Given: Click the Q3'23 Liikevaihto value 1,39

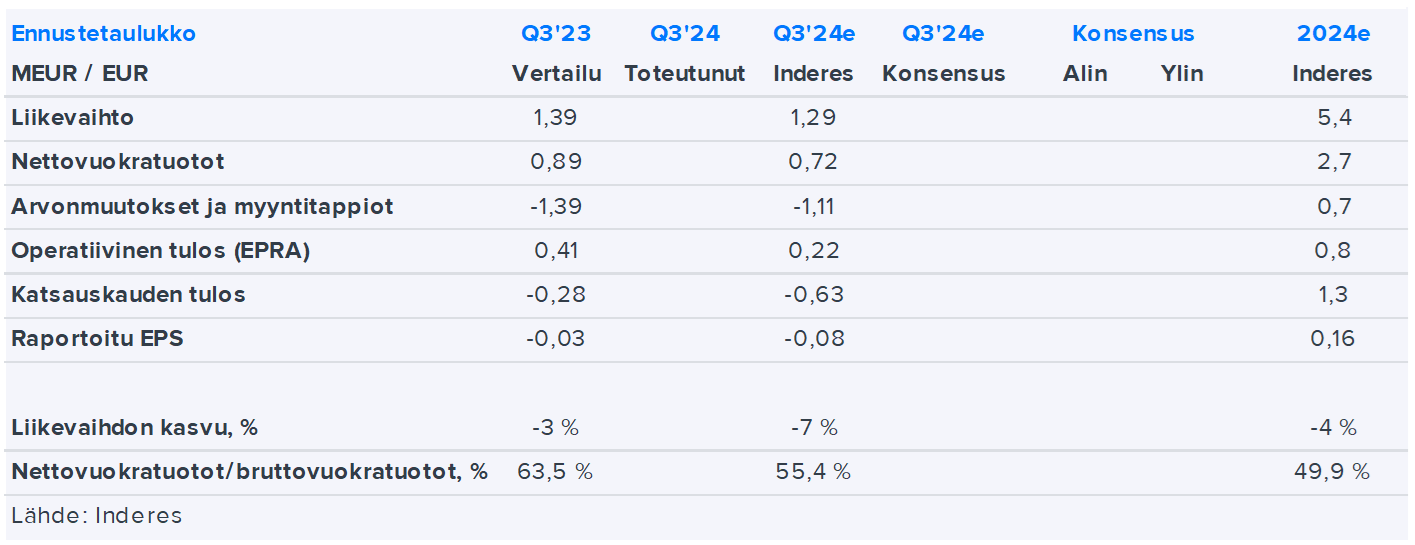Looking at the screenshot, I should tap(556, 118).
